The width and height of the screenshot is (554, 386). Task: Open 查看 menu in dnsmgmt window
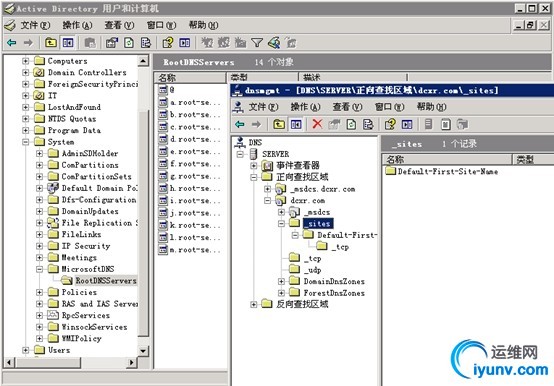(347, 107)
